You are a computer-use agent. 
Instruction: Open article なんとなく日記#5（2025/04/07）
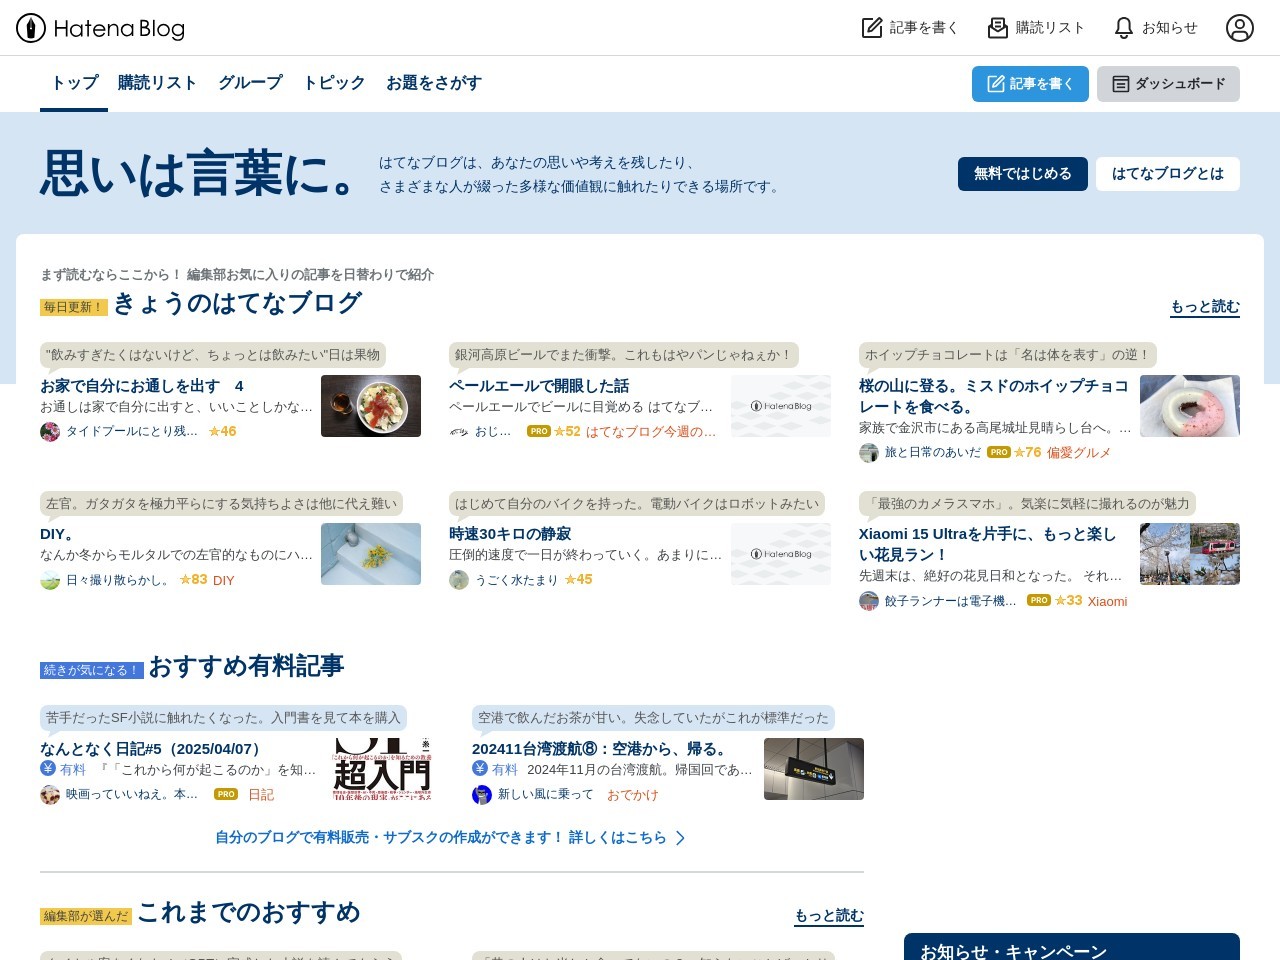pos(153,749)
